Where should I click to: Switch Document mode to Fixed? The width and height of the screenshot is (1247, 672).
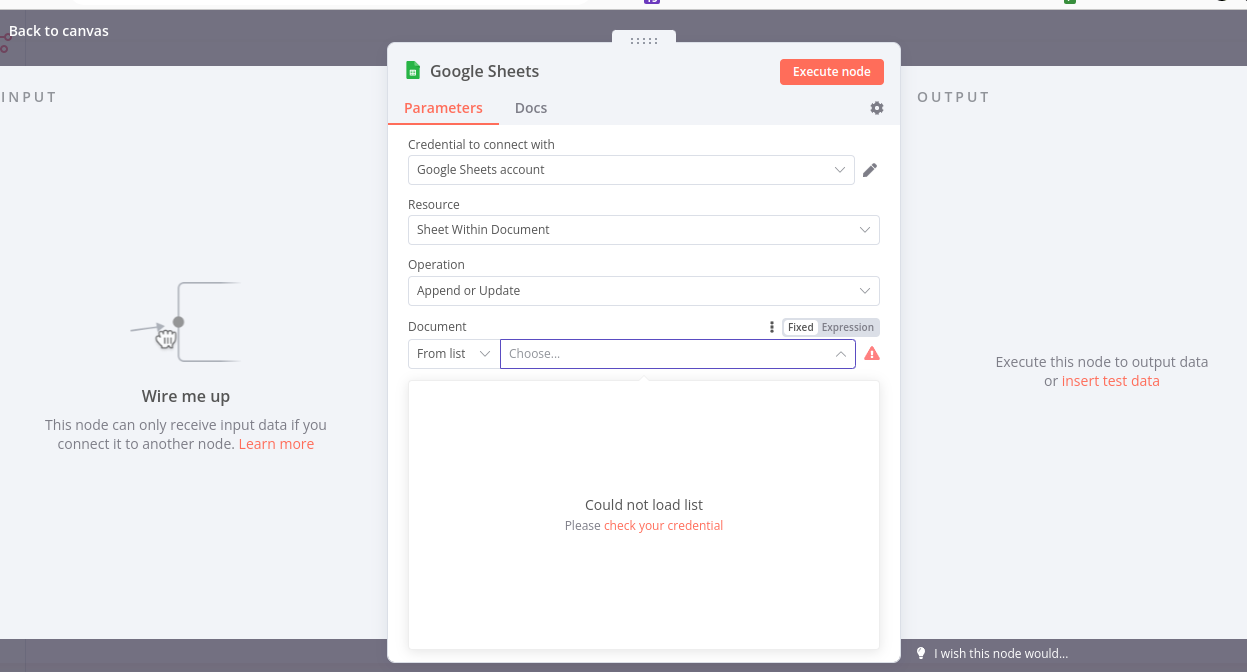tap(800, 327)
